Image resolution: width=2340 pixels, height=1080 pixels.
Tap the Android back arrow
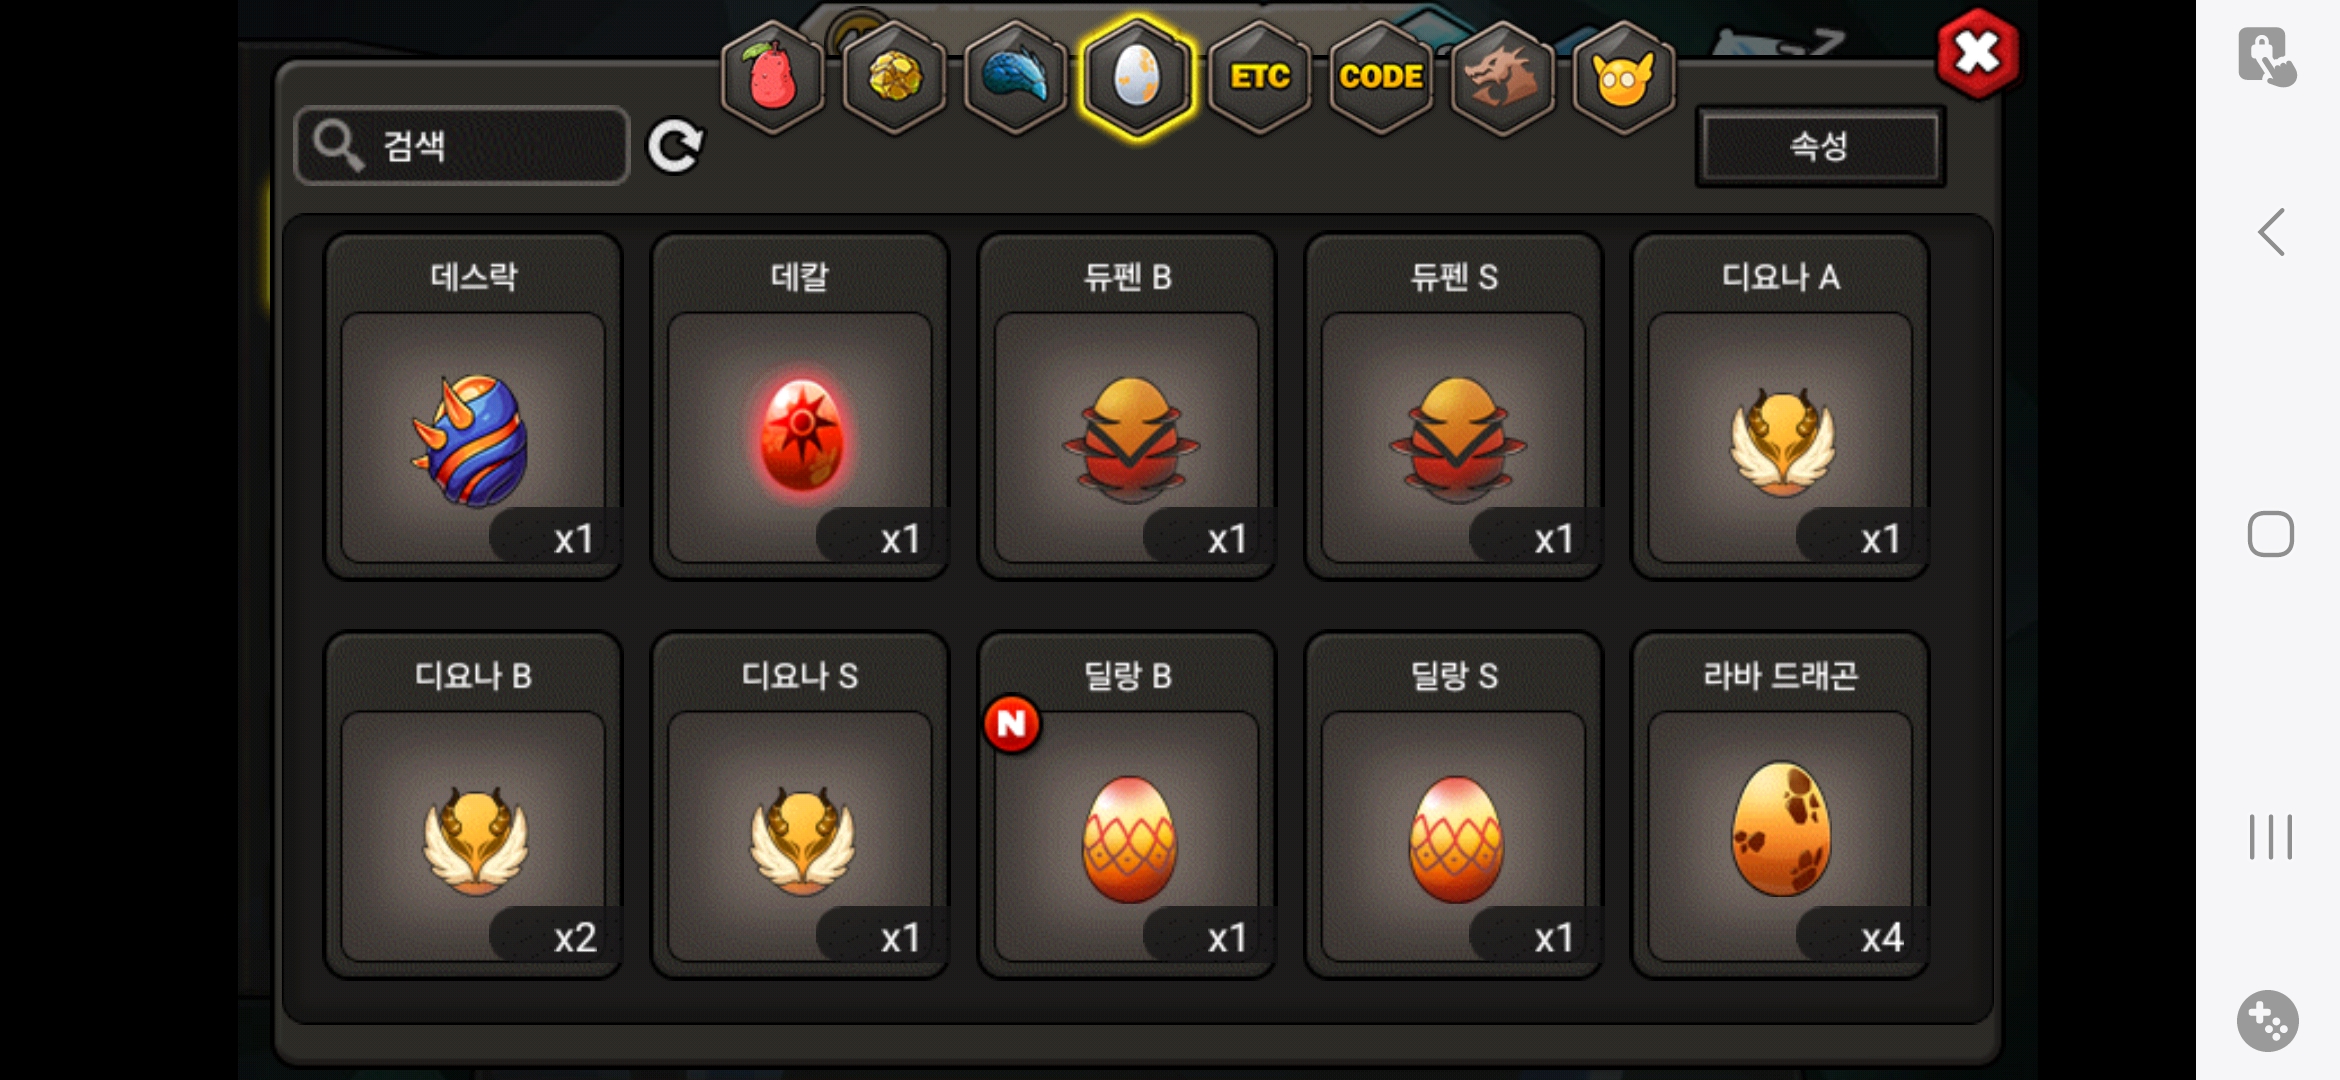click(x=2270, y=232)
